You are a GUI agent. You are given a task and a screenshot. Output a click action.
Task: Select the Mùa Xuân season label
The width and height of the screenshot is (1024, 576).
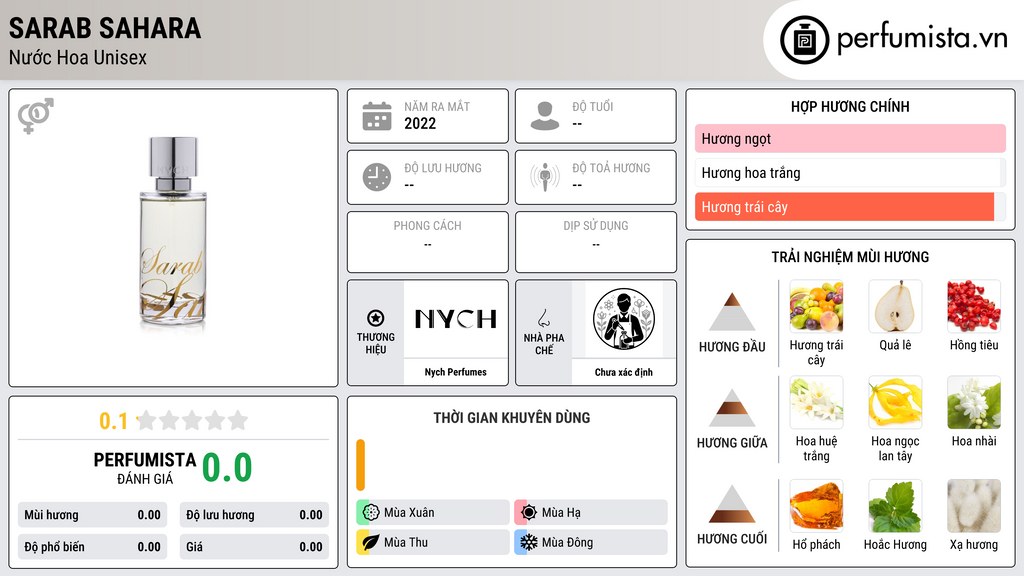click(x=409, y=513)
